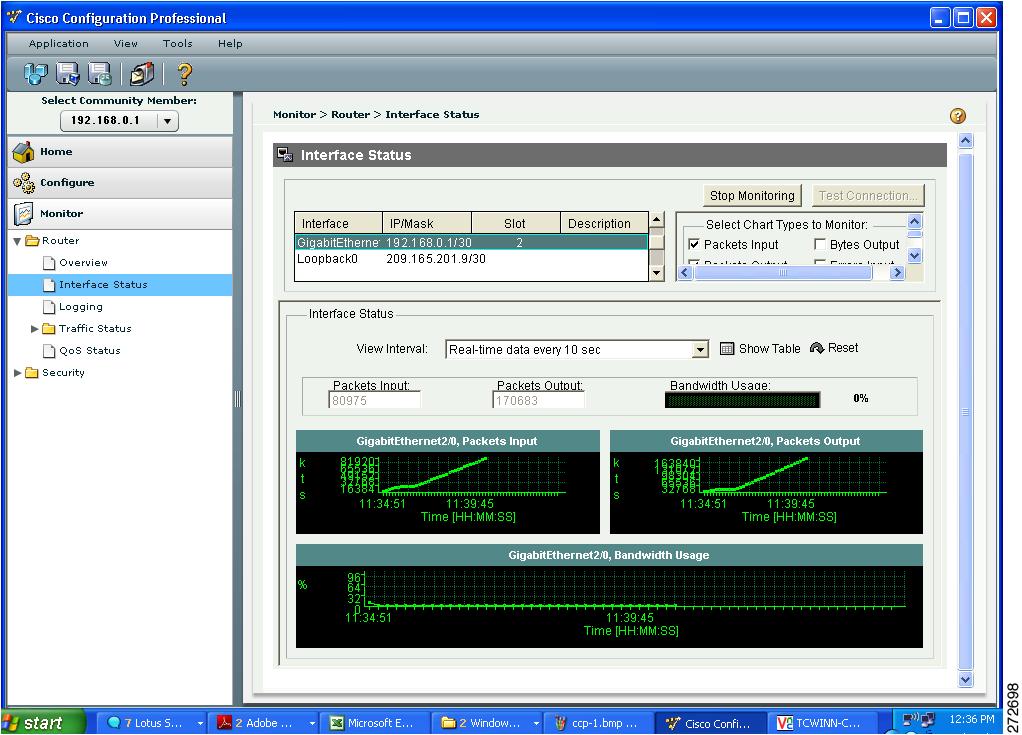Viewport: 1022px width, 735px height.
Task: Select Interface Status in the tree
Action: click(120, 285)
